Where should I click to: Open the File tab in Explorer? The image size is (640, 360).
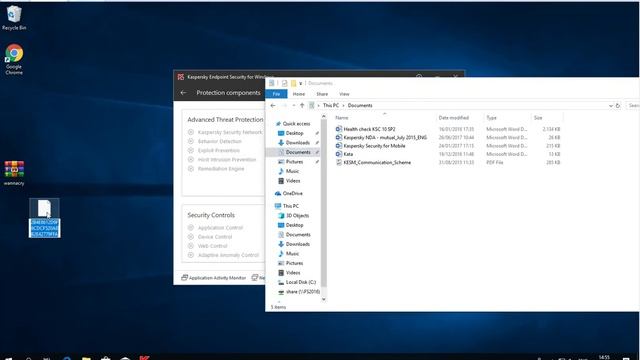[x=276, y=94]
